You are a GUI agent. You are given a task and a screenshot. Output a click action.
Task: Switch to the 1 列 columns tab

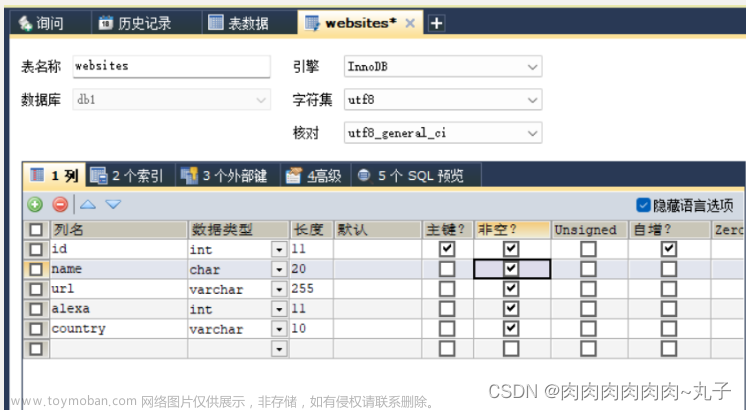point(54,176)
